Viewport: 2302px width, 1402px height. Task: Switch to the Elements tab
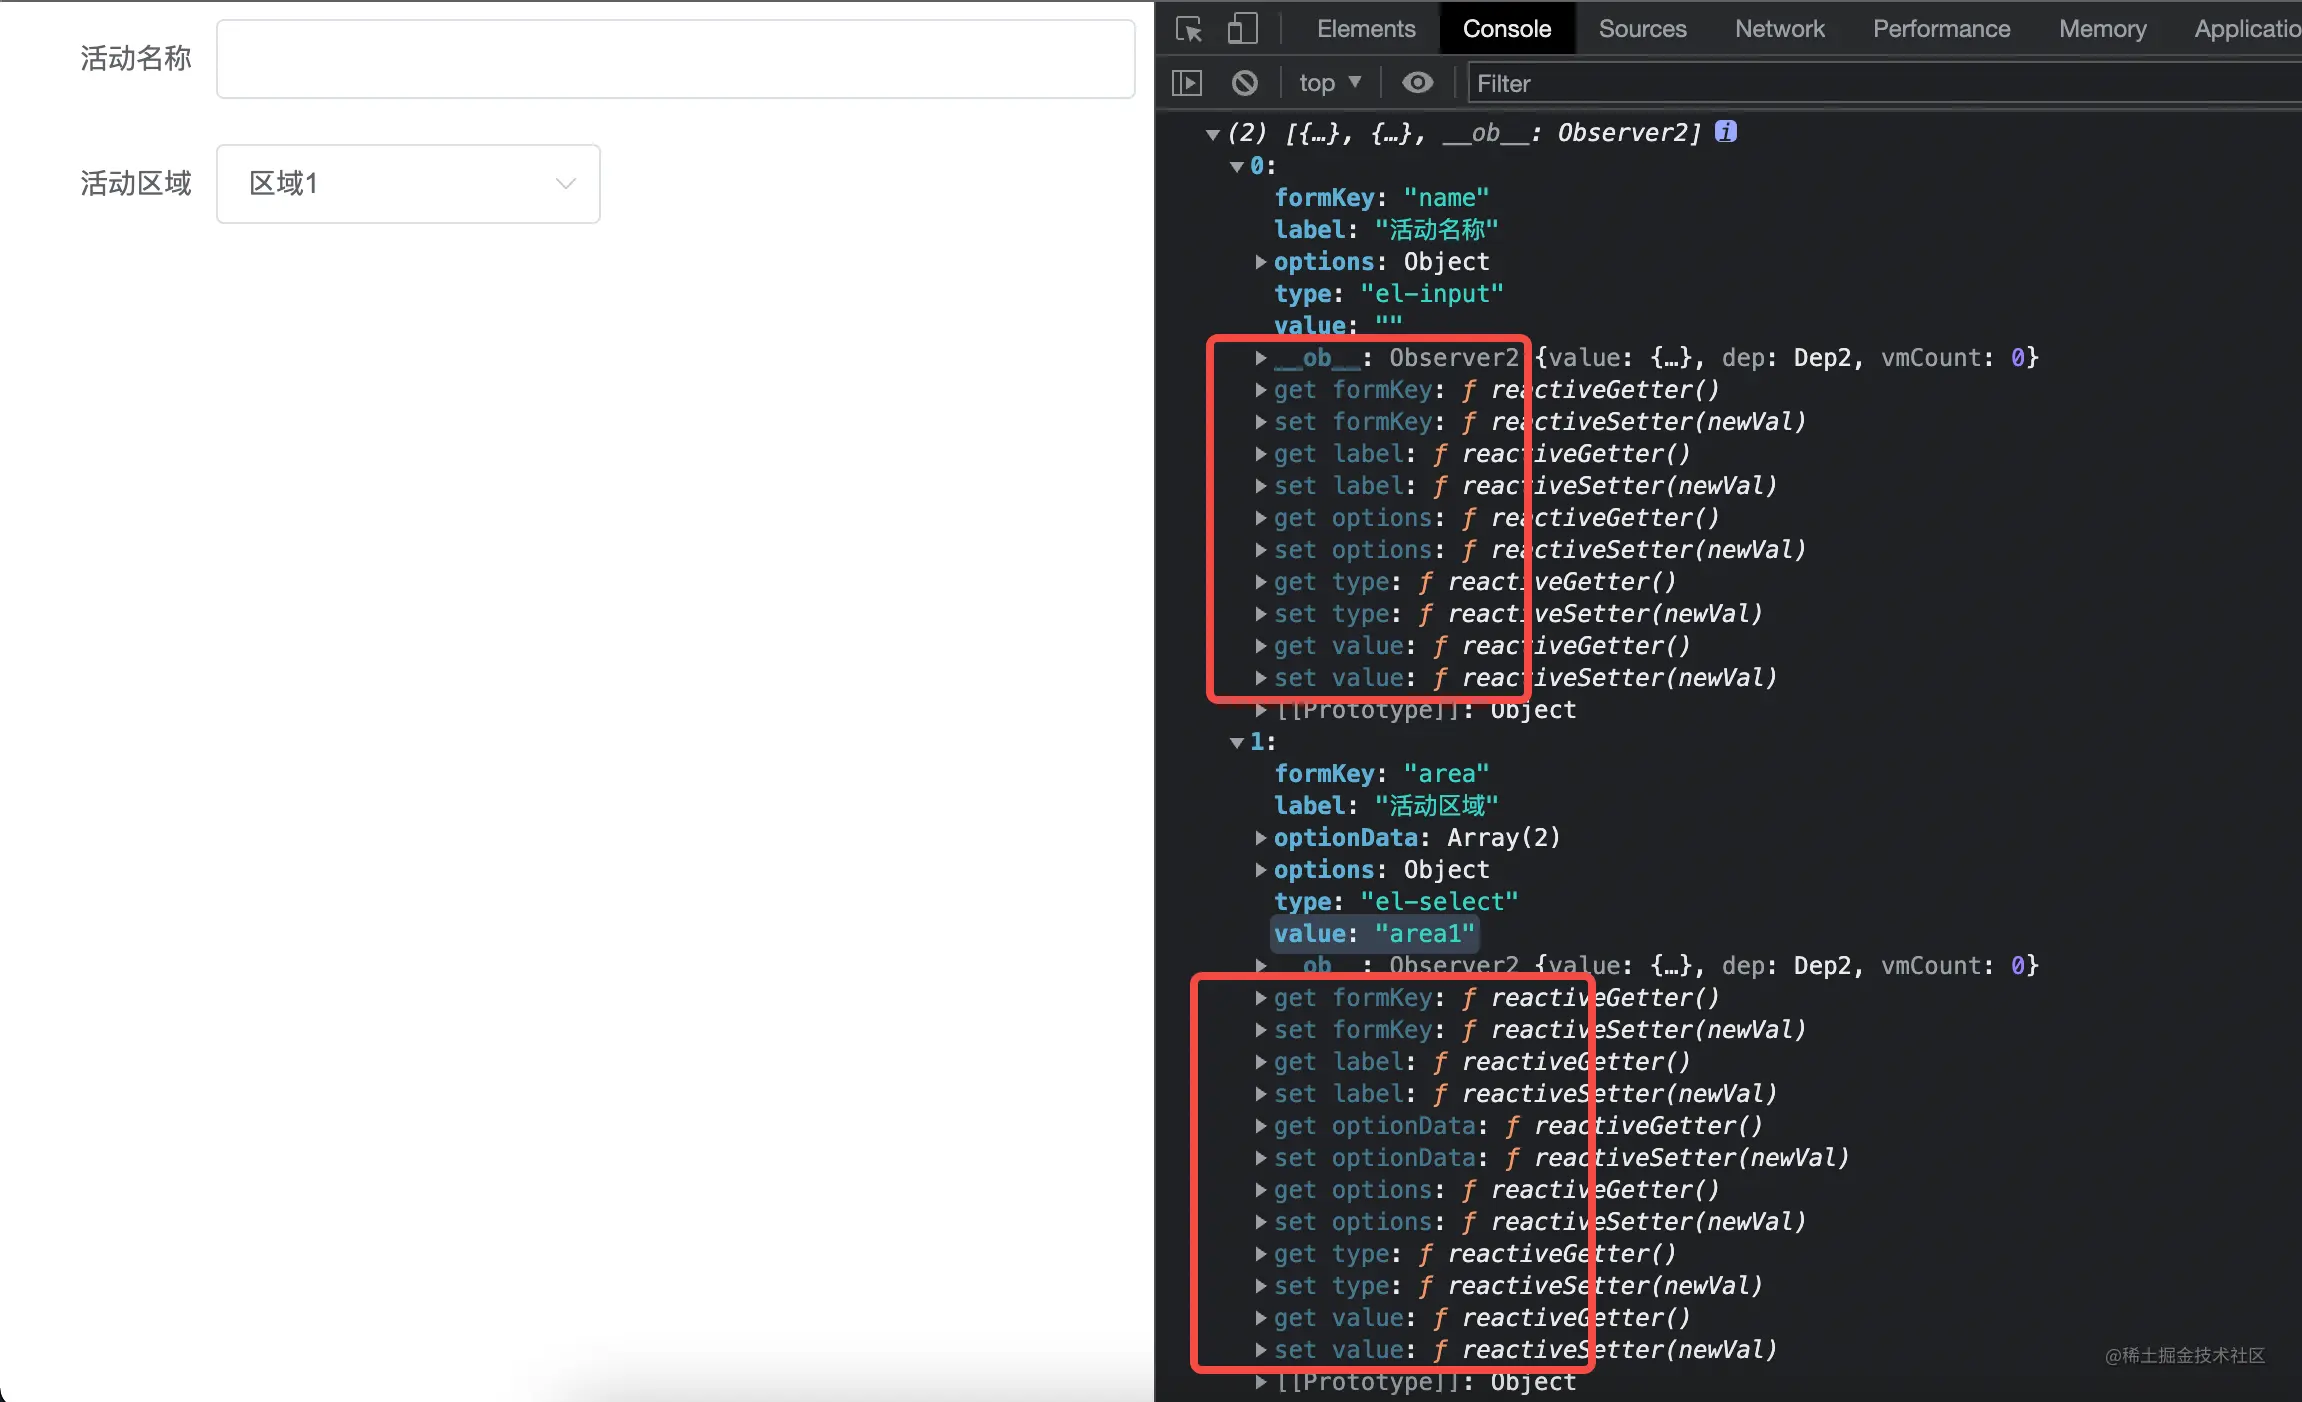coord(1366,29)
